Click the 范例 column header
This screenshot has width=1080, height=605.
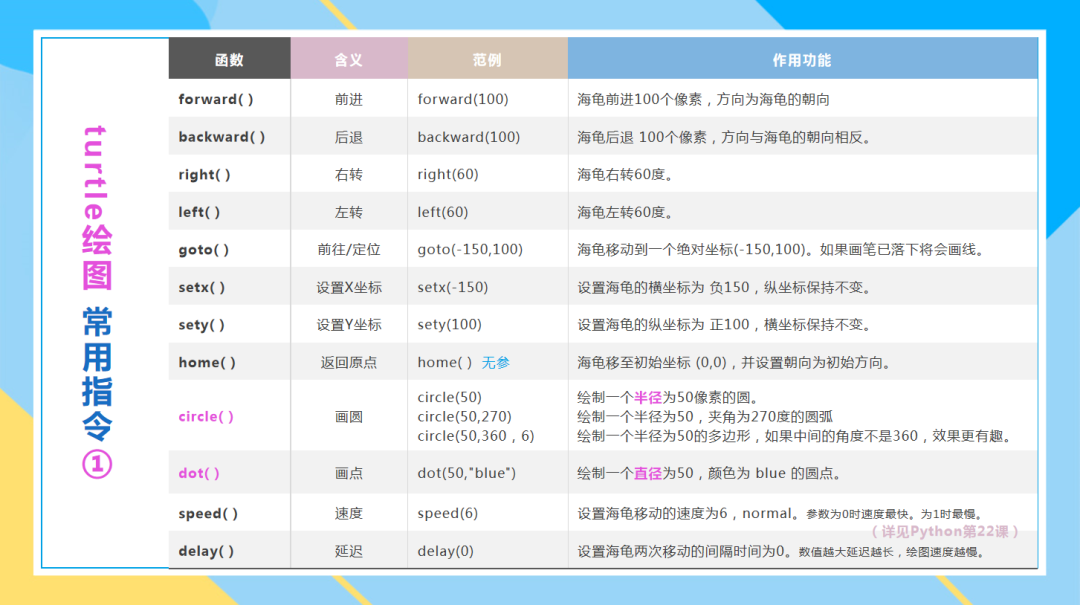click(x=487, y=59)
